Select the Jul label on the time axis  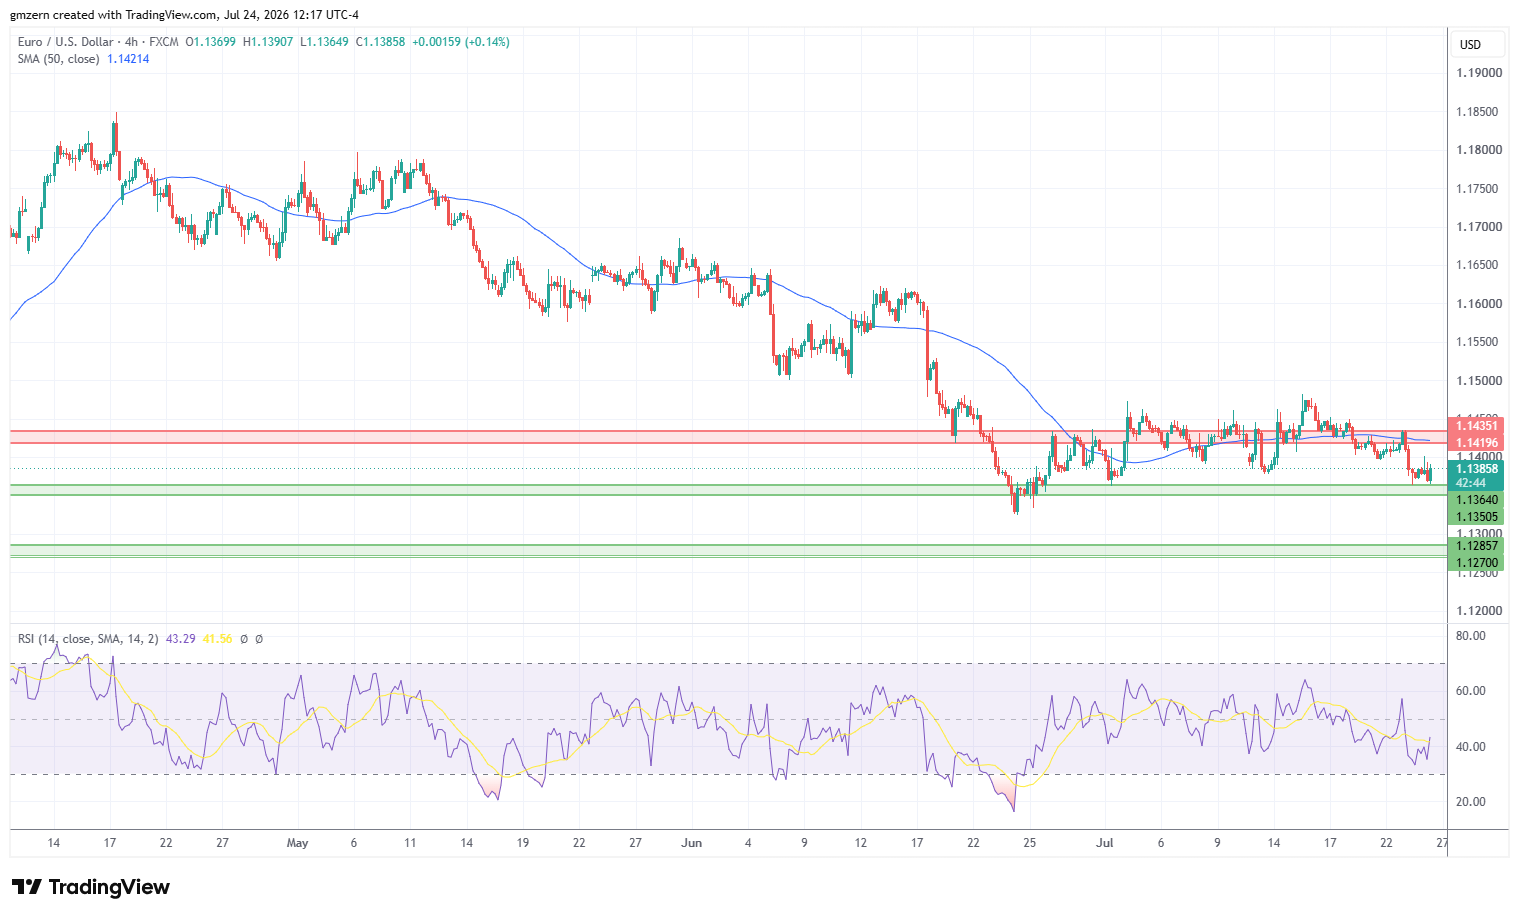(1104, 843)
